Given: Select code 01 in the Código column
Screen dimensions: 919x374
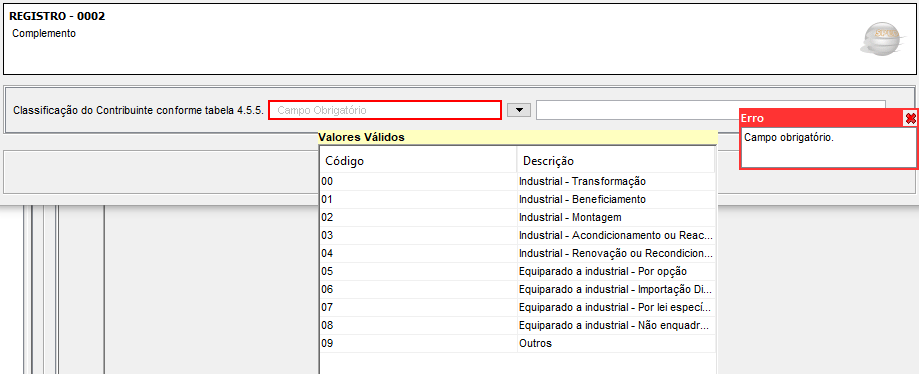Looking at the screenshot, I should coord(418,199).
